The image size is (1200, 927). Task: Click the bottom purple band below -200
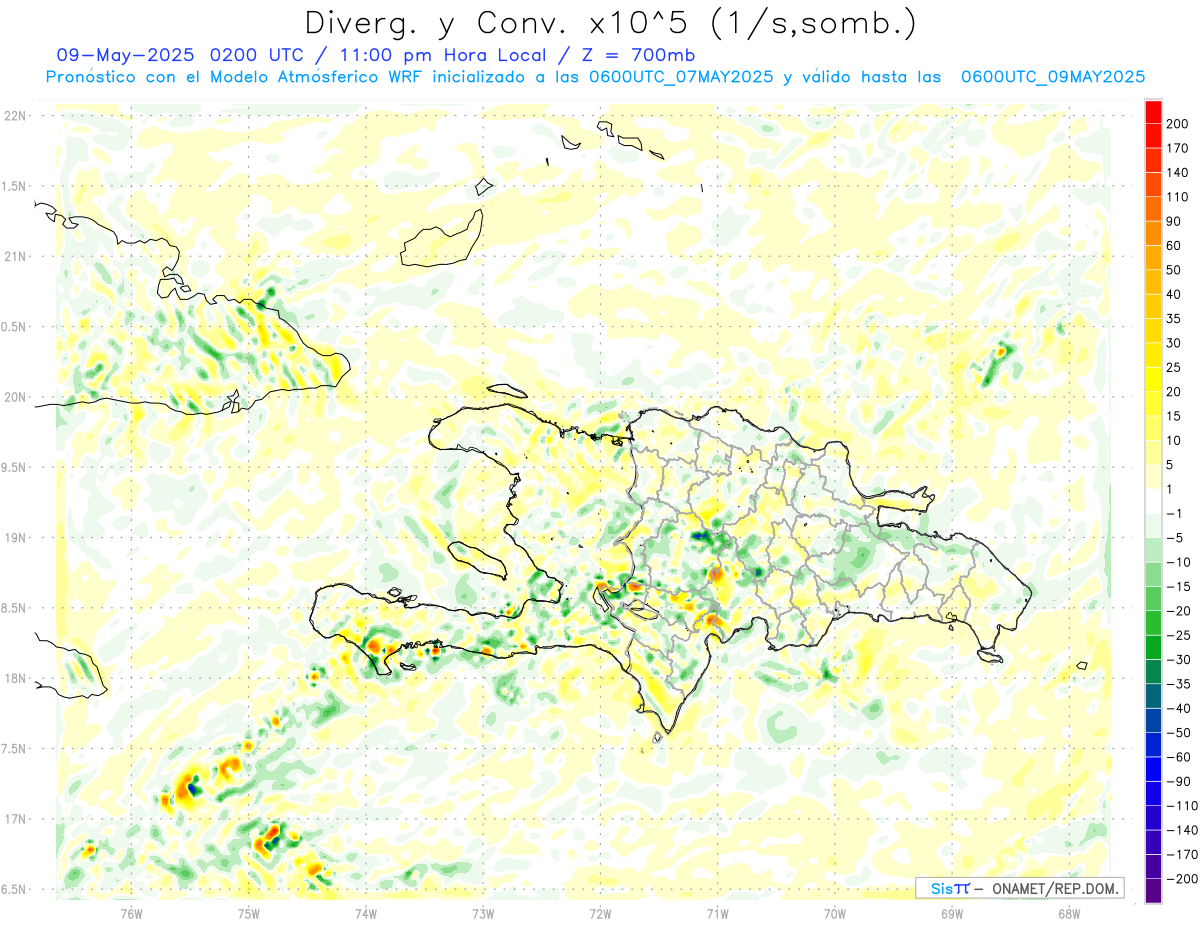tap(1153, 890)
